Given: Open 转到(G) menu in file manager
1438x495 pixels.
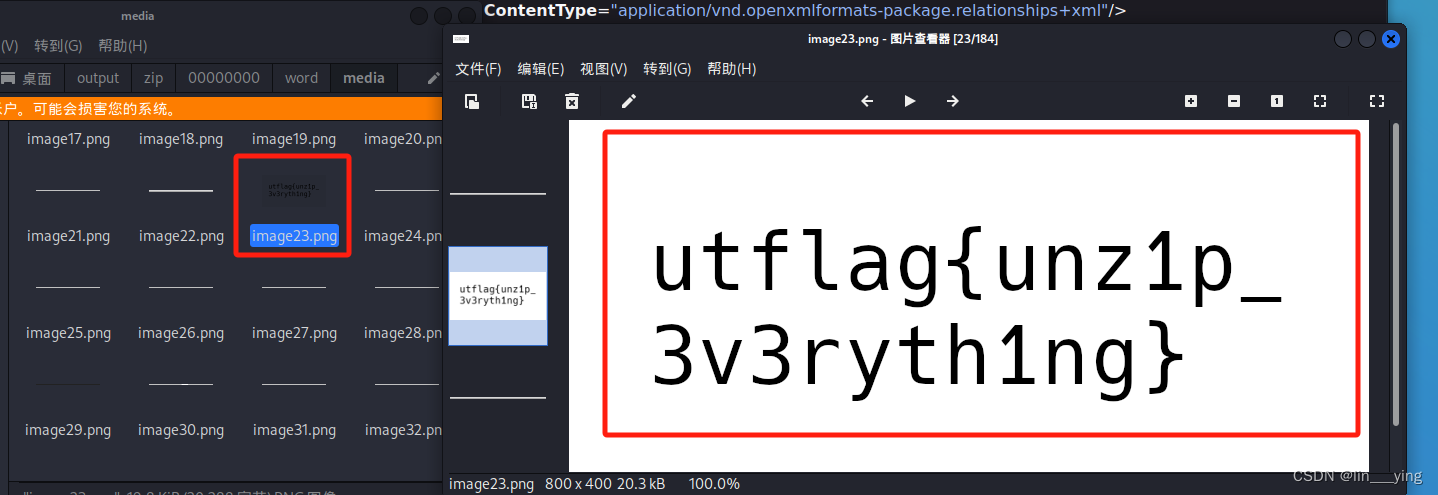Looking at the screenshot, I should [58, 46].
